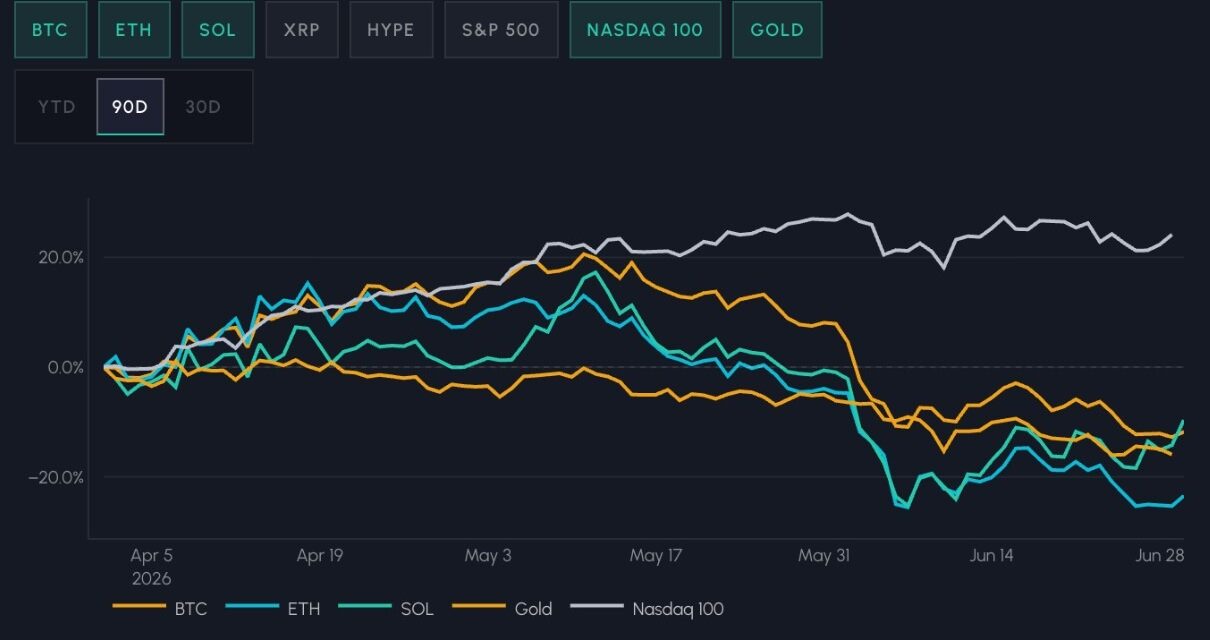Select the 90D time range
The width and height of the screenshot is (1210, 640).
point(130,107)
